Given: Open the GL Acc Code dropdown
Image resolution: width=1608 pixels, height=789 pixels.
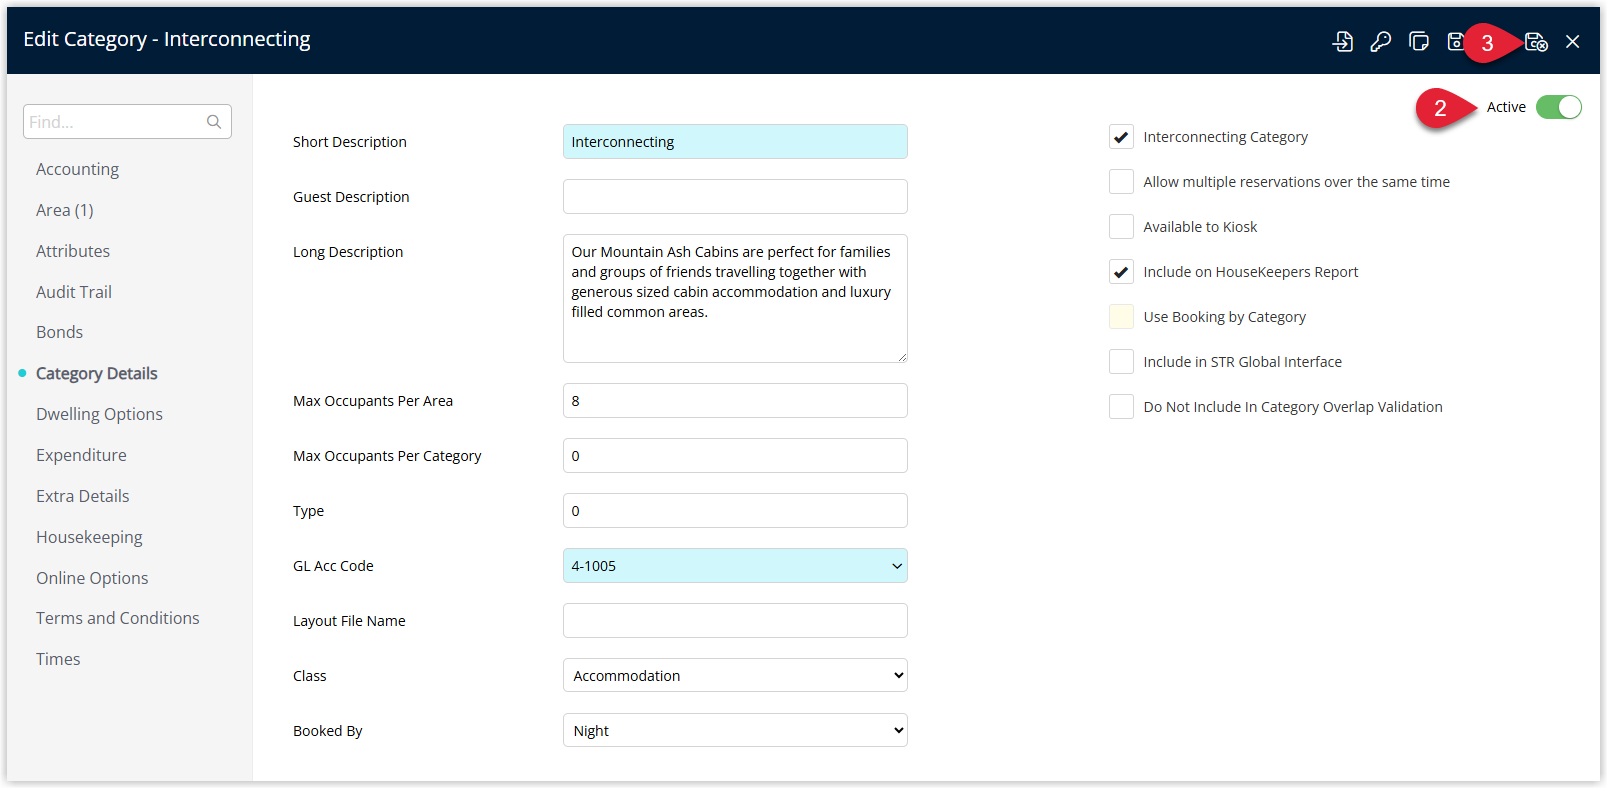Looking at the screenshot, I should click(x=735, y=566).
